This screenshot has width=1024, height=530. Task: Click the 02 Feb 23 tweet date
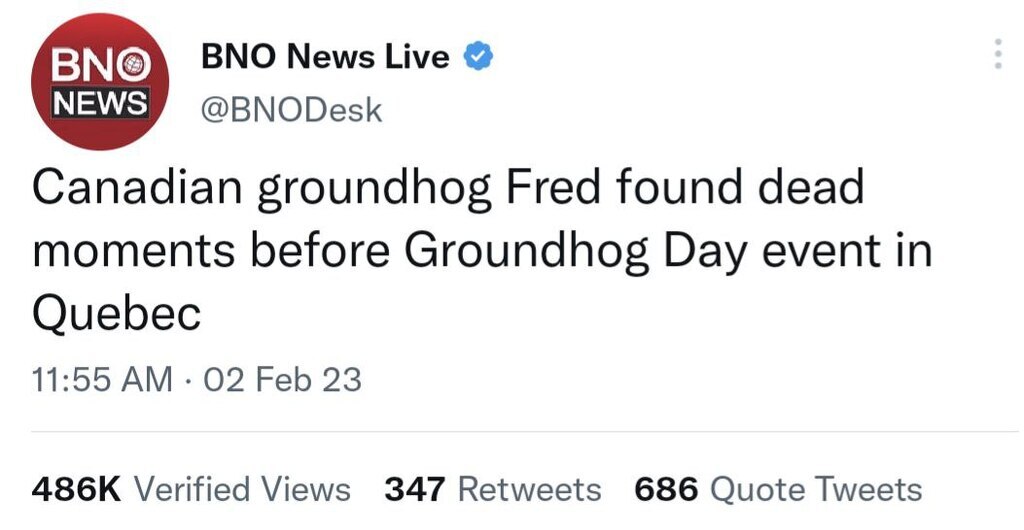coord(282,380)
